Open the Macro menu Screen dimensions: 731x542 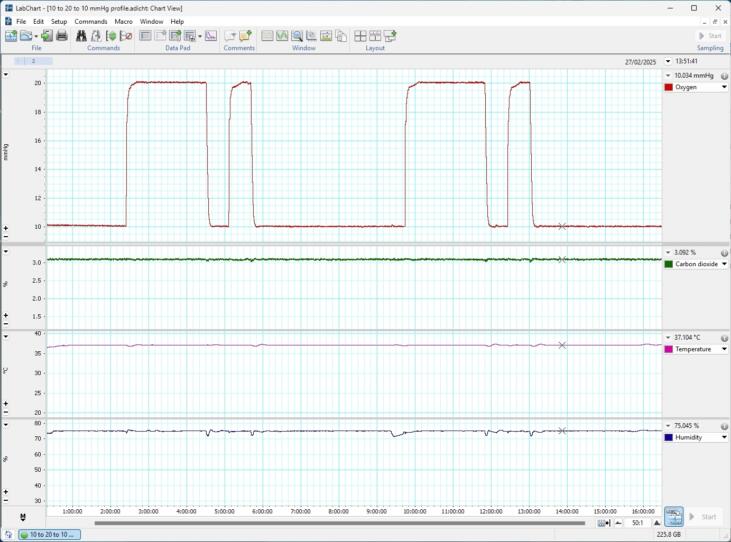[124, 21]
